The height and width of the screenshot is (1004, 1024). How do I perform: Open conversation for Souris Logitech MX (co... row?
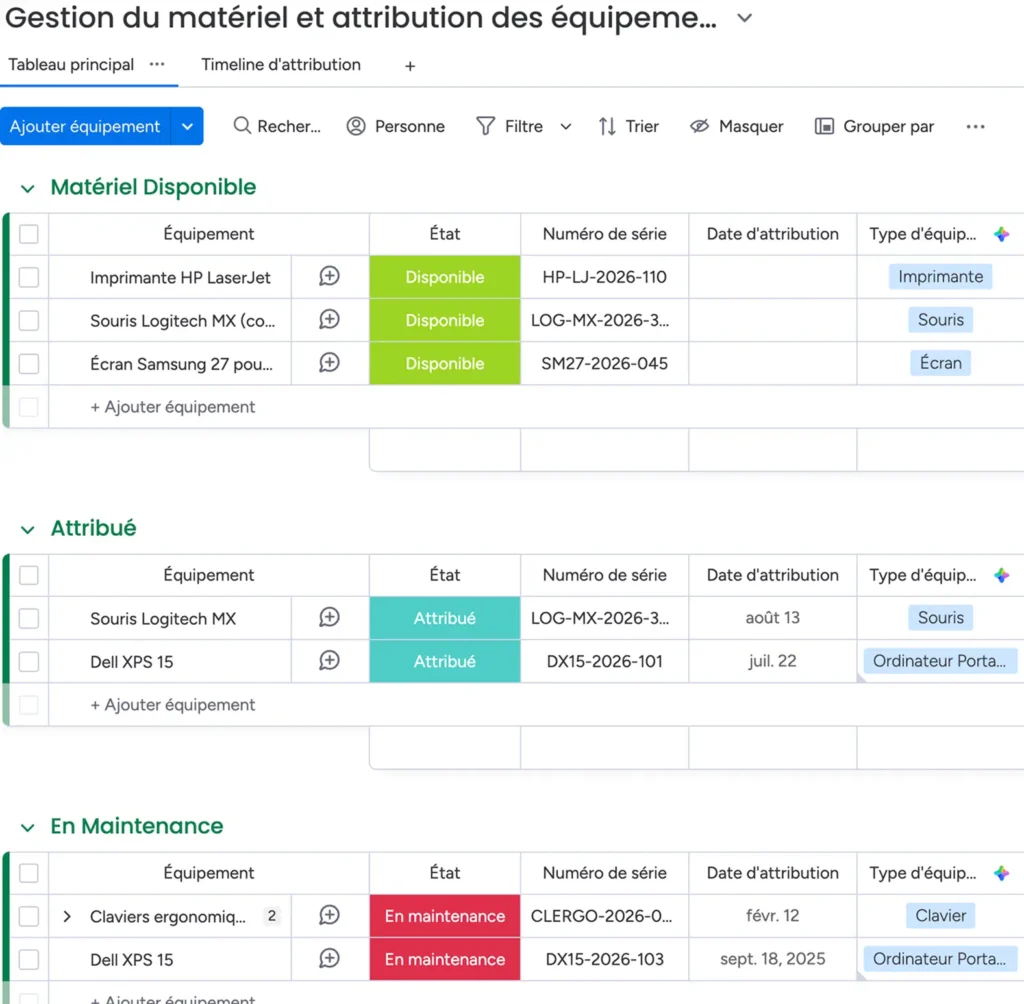pos(329,319)
